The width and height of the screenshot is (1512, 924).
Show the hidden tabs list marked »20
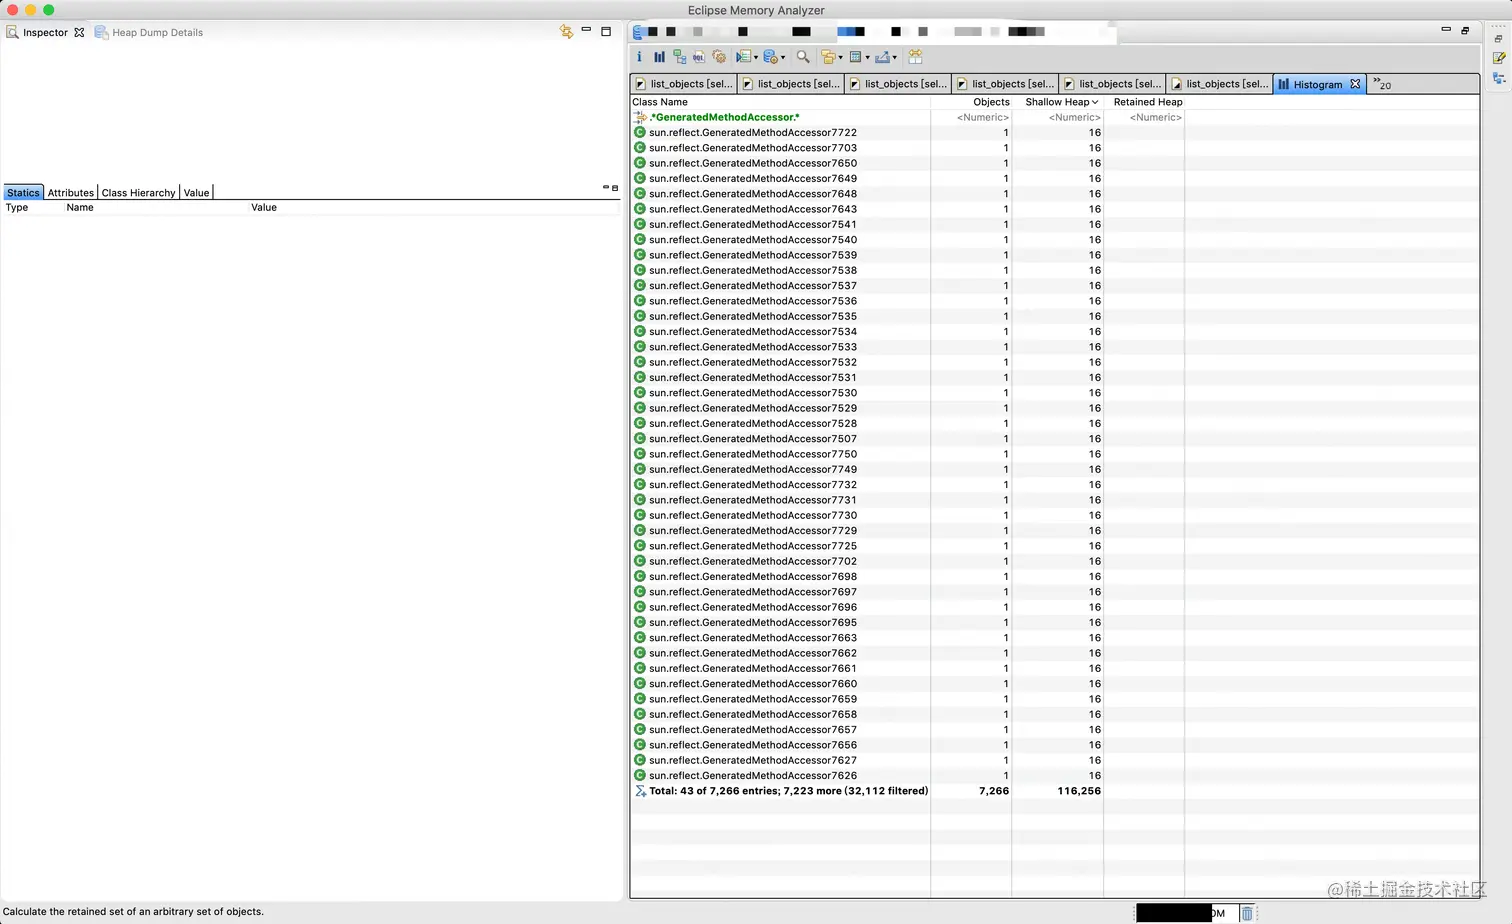click(x=1382, y=84)
